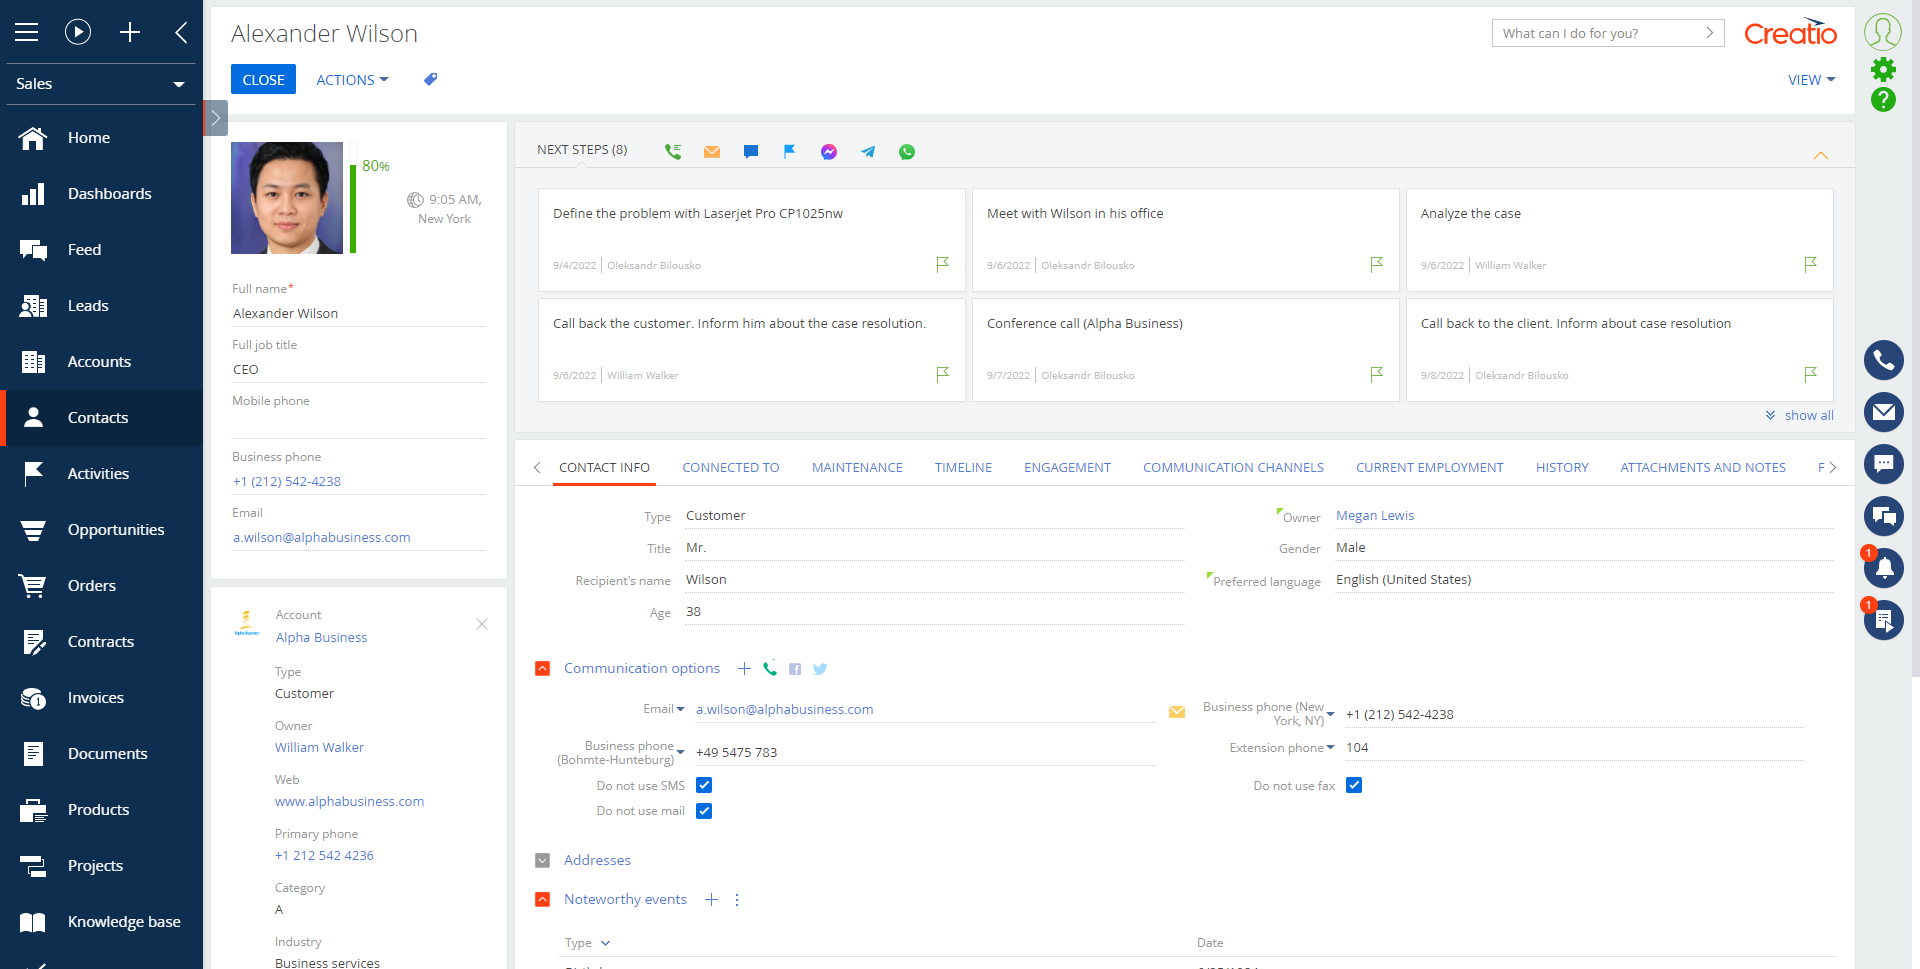Click the Messenger icon in Next Steps
Viewport: 1920px width, 969px height.
[x=828, y=152]
